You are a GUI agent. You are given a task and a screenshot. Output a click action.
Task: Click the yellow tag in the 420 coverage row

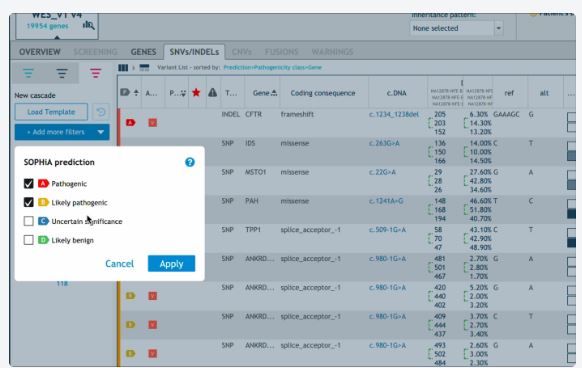click(130, 296)
